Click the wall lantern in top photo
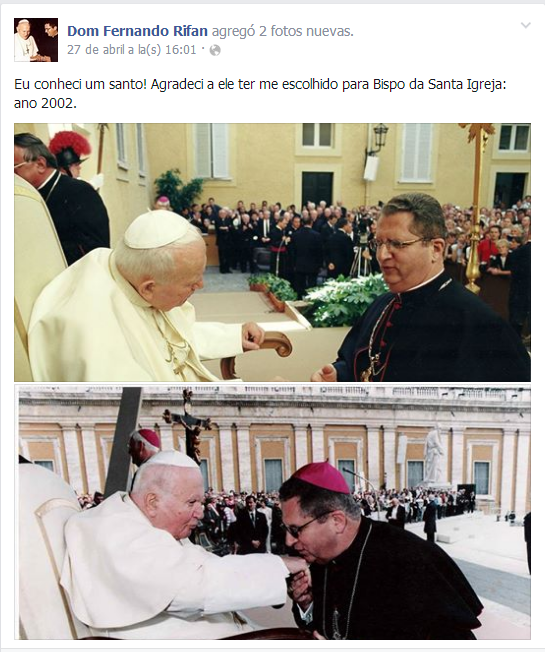The width and height of the screenshot is (545, 652). point(380,136)
